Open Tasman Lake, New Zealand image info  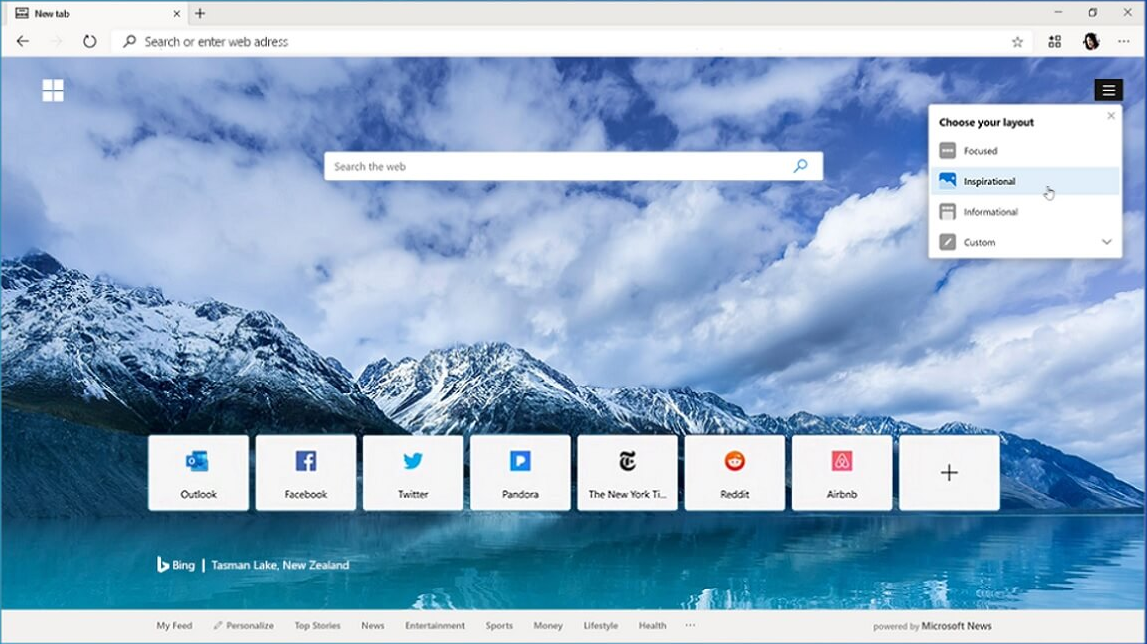(x=280, y=565)
